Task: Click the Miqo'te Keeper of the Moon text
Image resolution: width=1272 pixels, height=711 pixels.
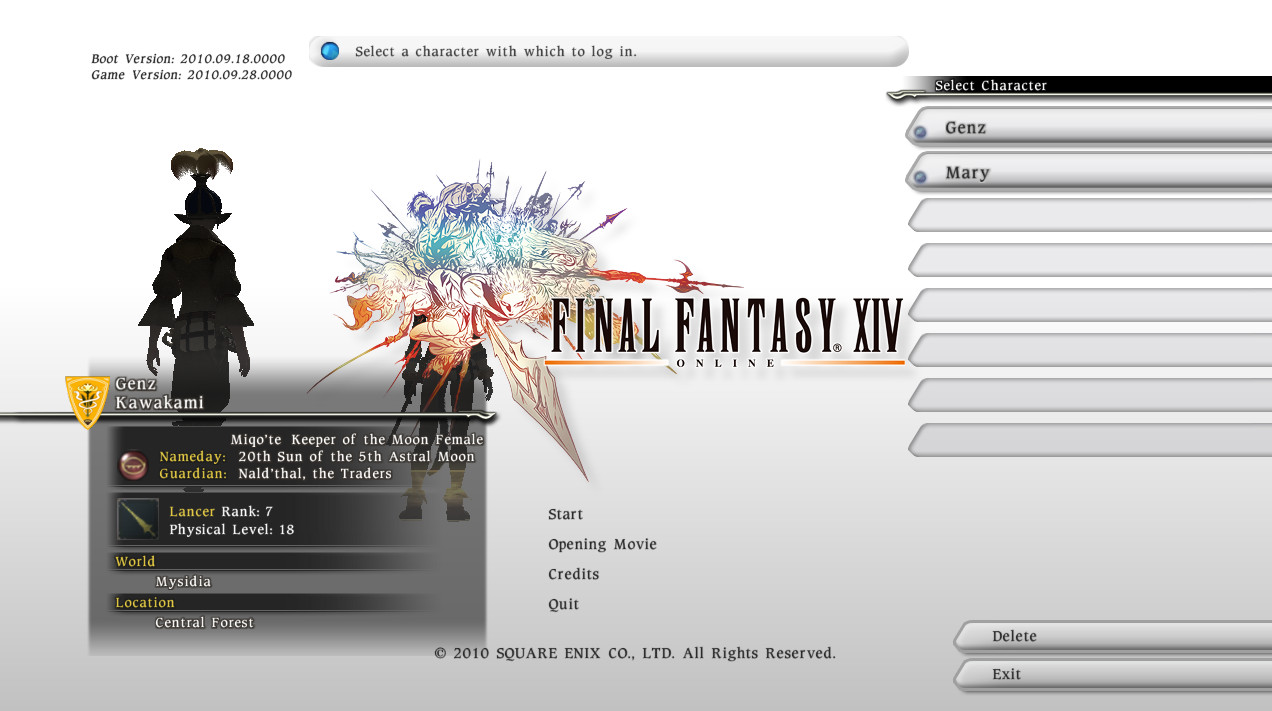Action: pyautogui.click(x=357, y=440)
